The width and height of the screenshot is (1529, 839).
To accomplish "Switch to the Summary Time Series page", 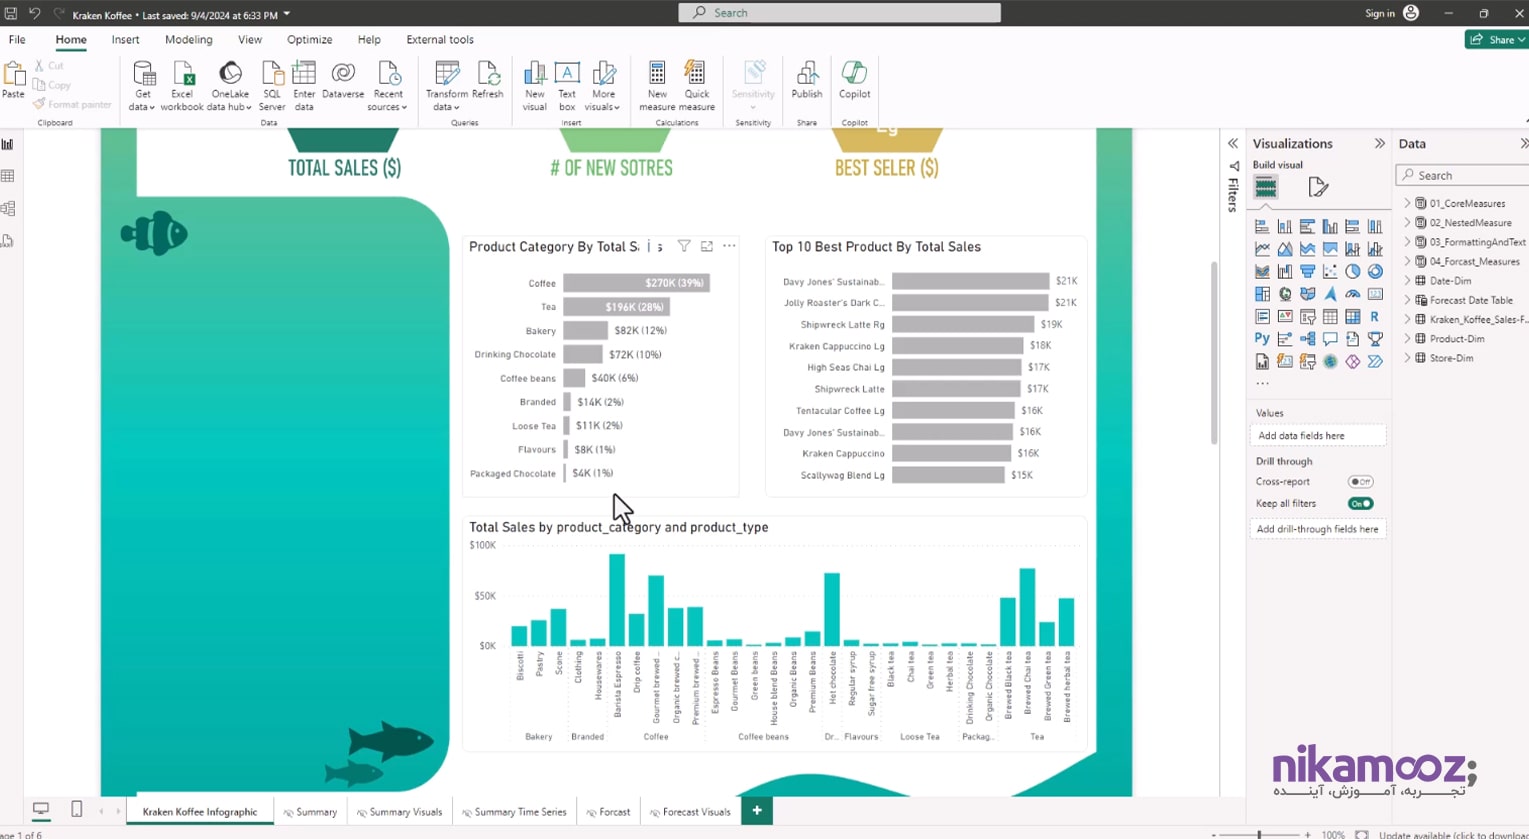I will [514, 812].
